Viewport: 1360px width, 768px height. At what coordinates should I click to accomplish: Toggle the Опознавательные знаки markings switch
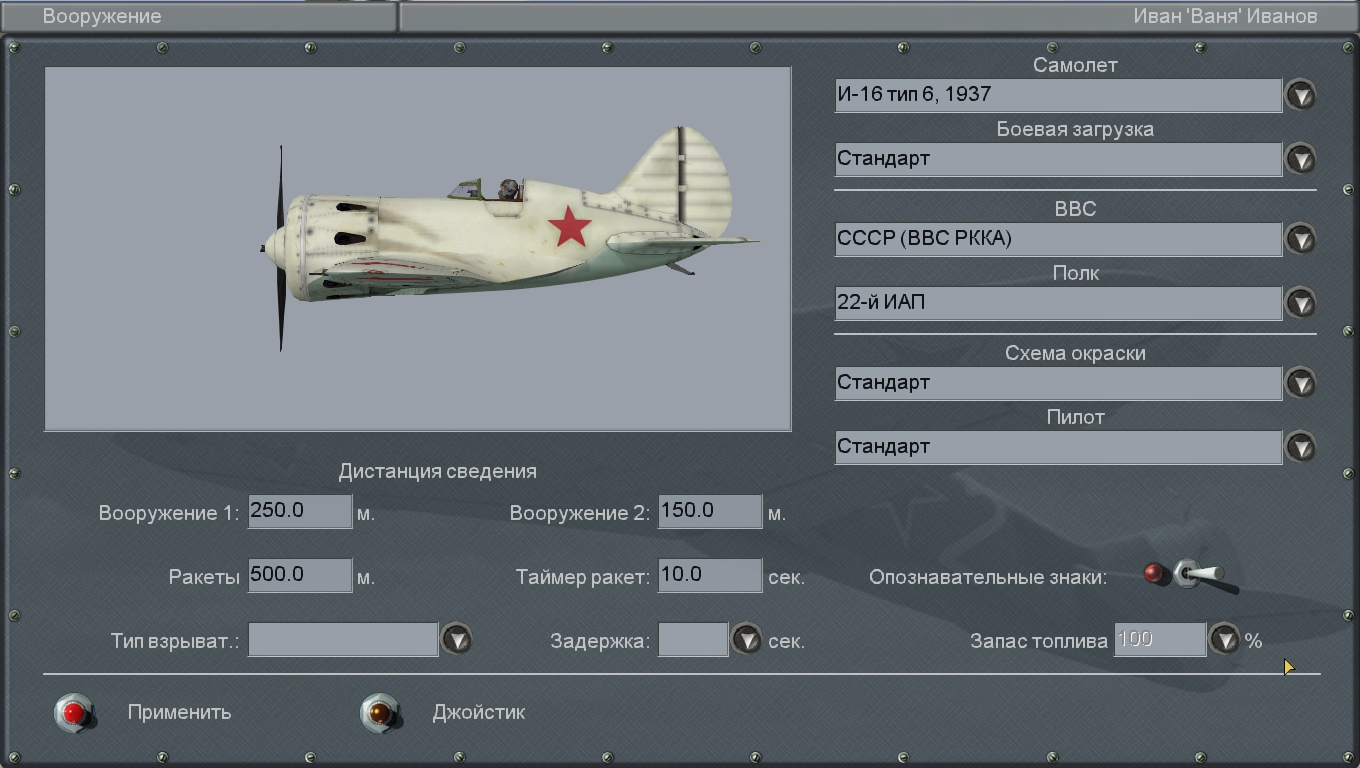1192,575
